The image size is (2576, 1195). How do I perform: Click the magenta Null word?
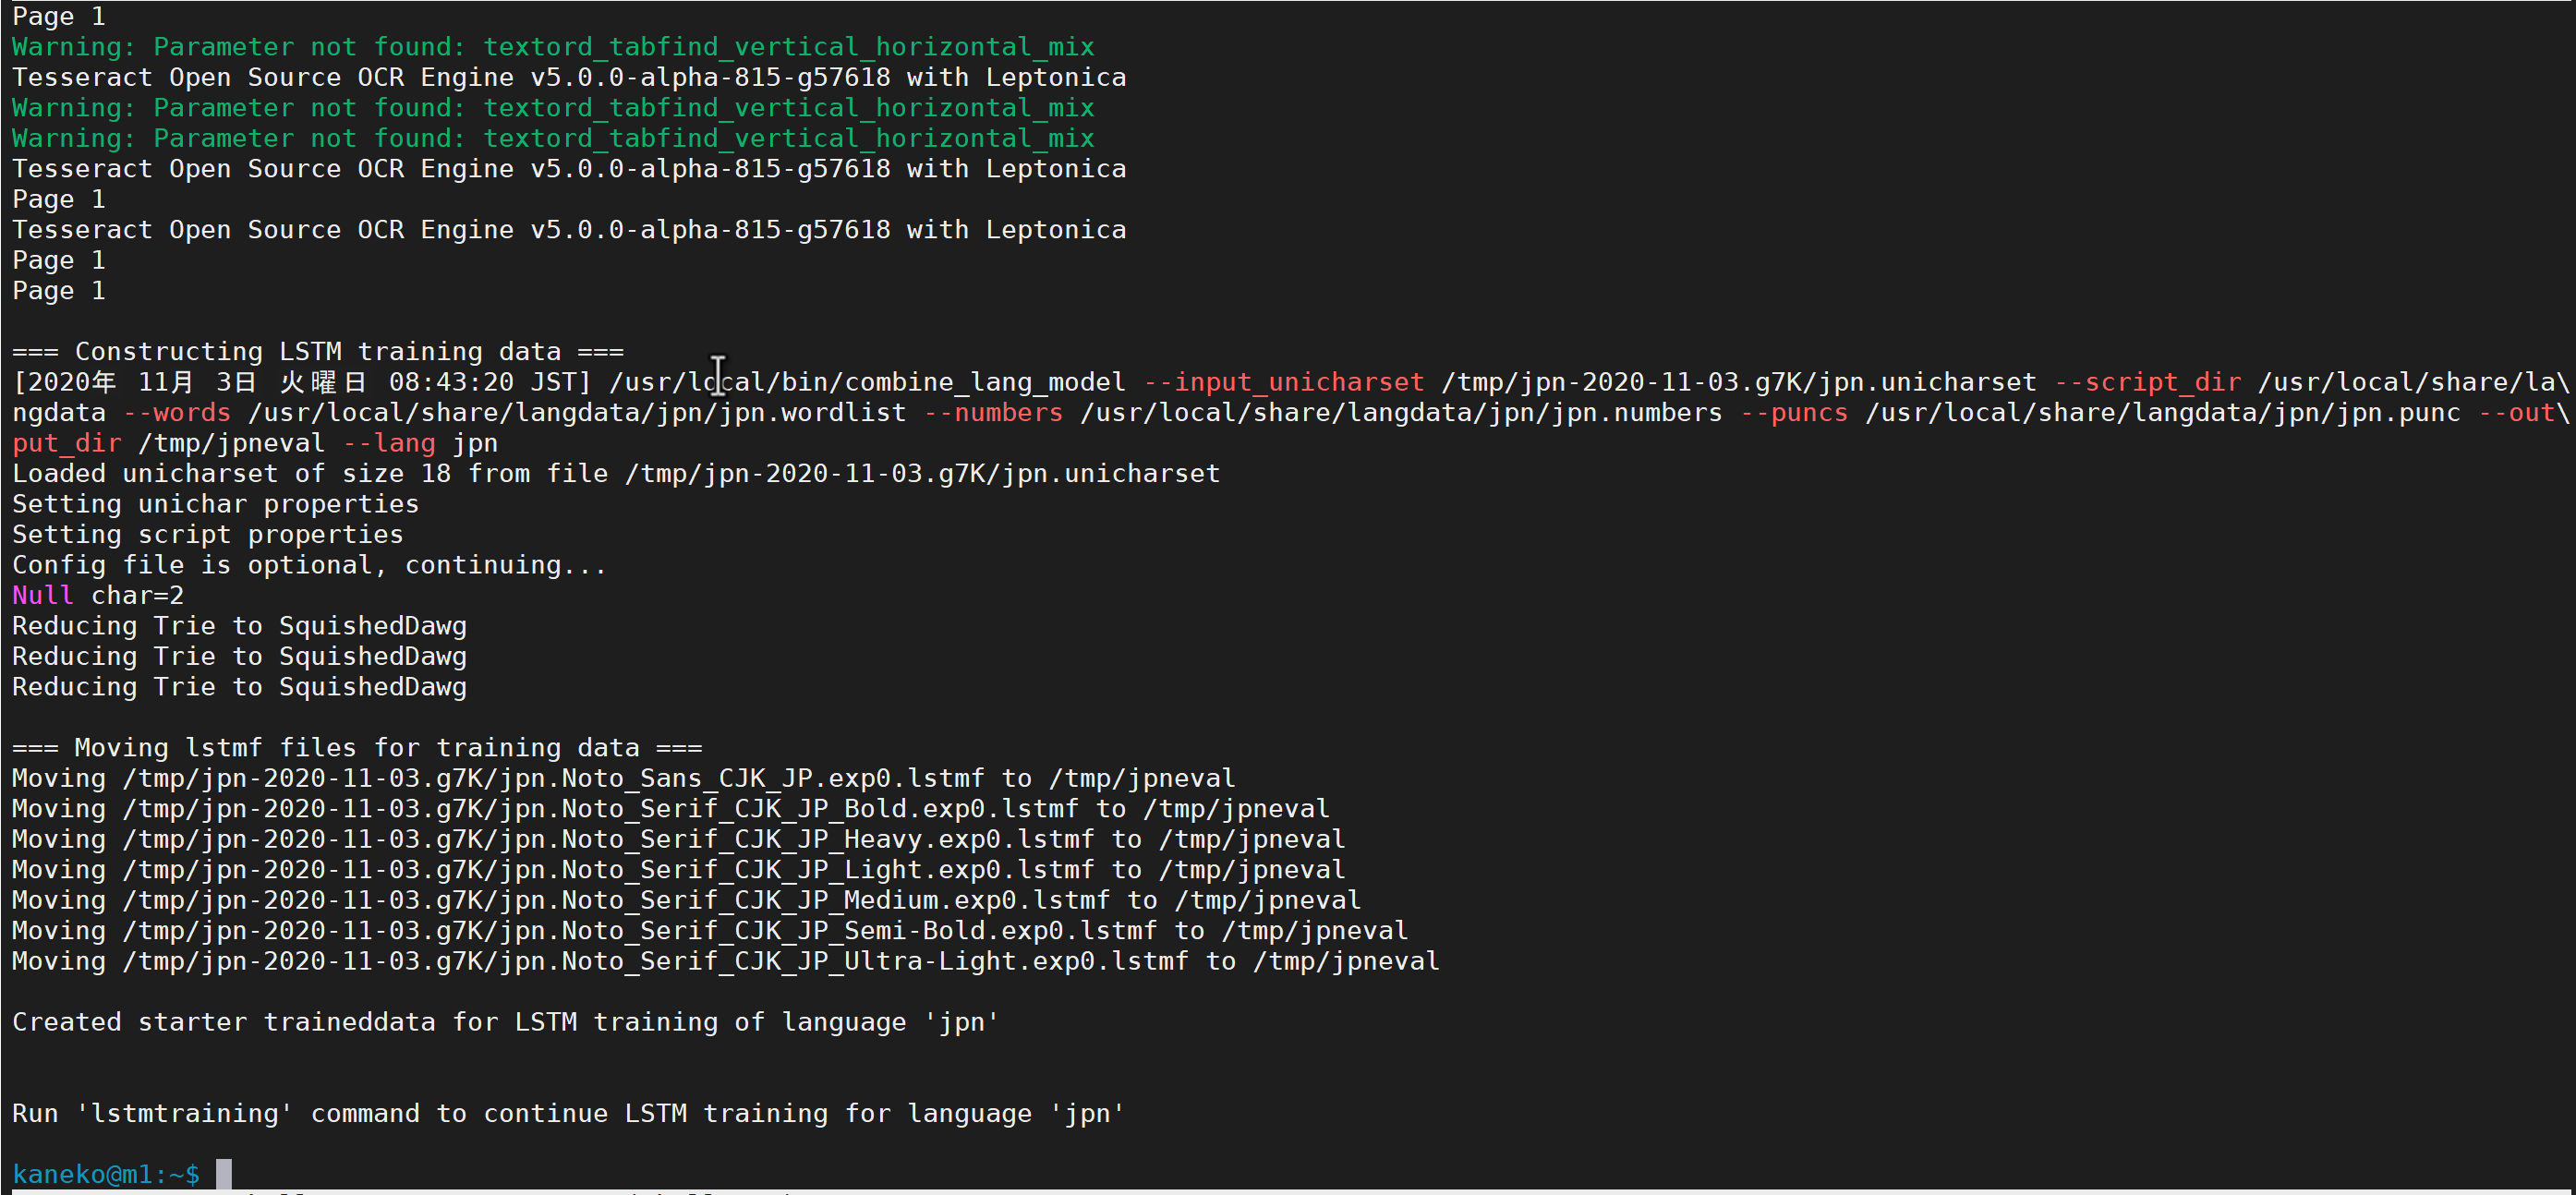click(42, 595)
